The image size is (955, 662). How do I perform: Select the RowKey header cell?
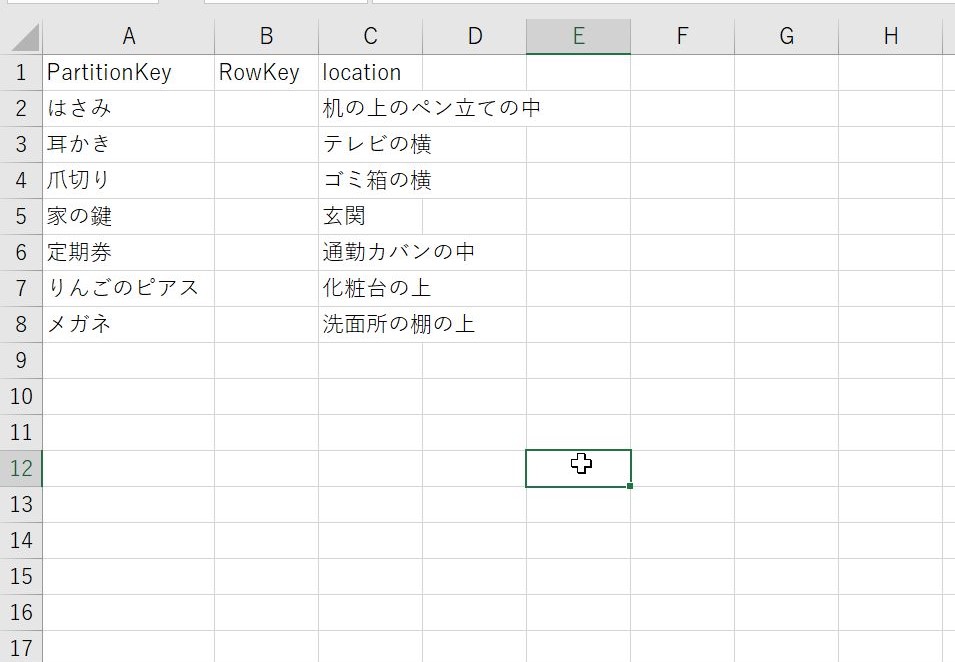point(266,71)
